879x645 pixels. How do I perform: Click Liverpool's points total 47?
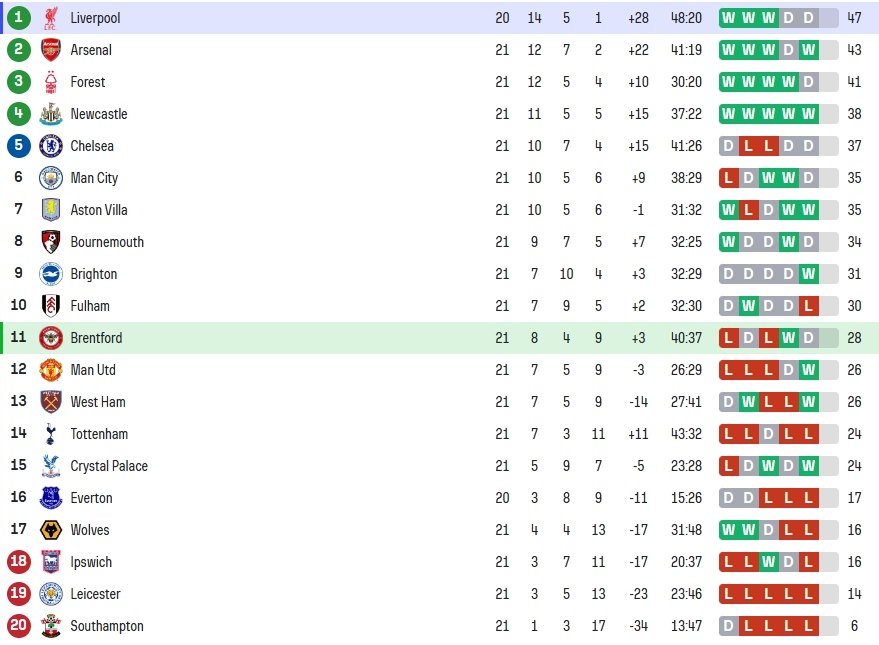[854, 18]
